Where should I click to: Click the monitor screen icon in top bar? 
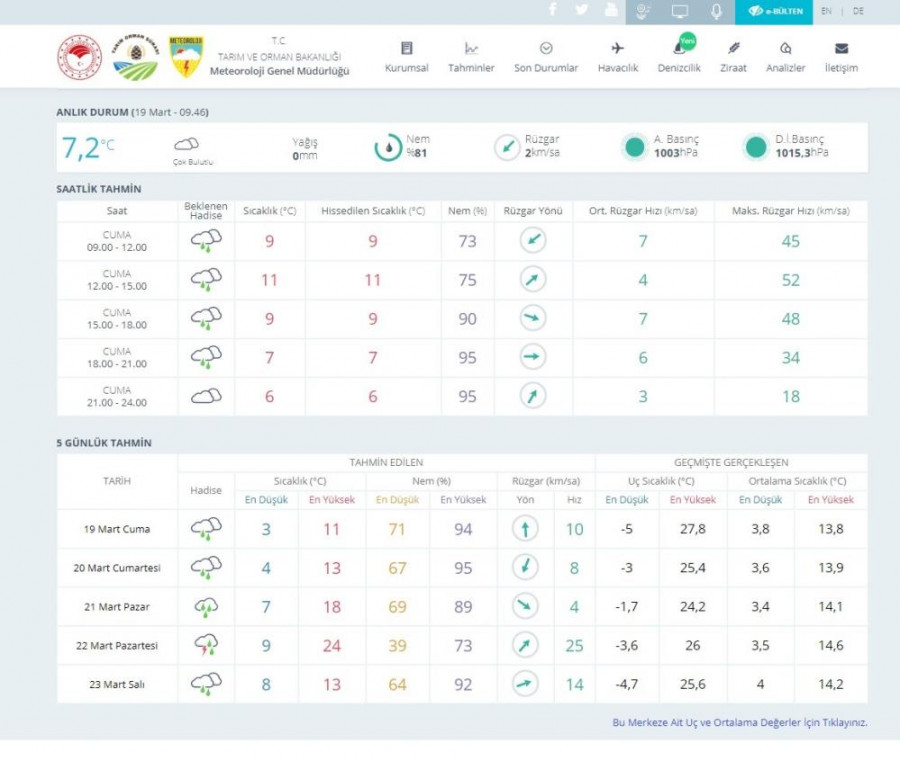[x=680, y=12]
